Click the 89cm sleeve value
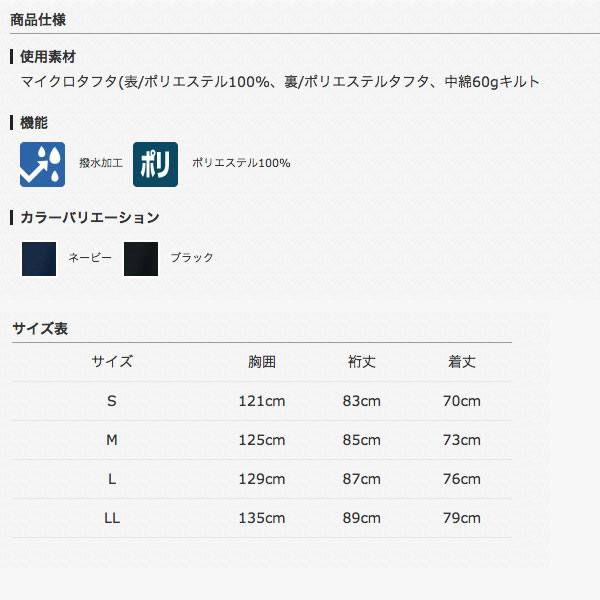 (362, 518)
